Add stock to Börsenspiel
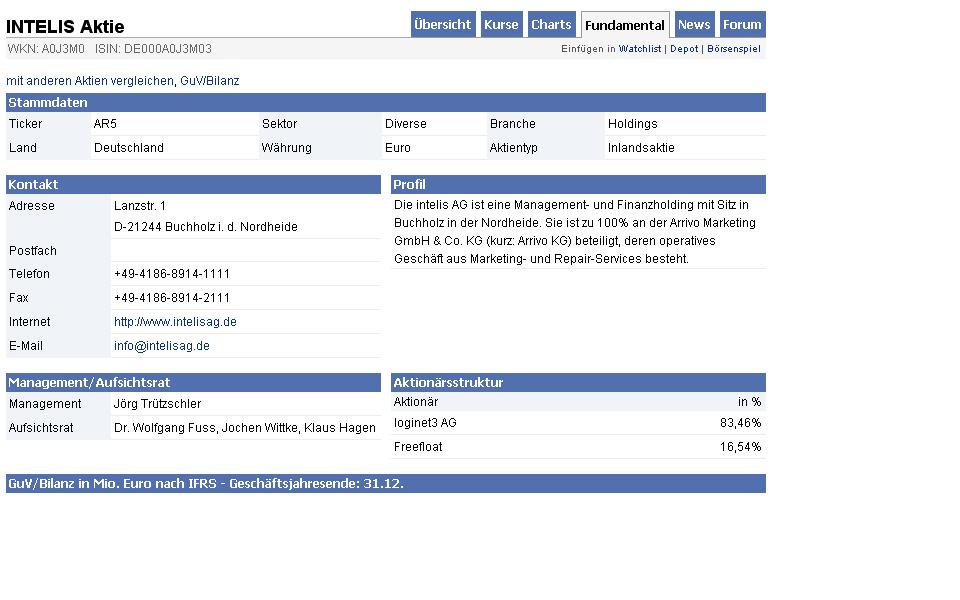The height and width of the screenshot is (600, 960). [733, 49]
